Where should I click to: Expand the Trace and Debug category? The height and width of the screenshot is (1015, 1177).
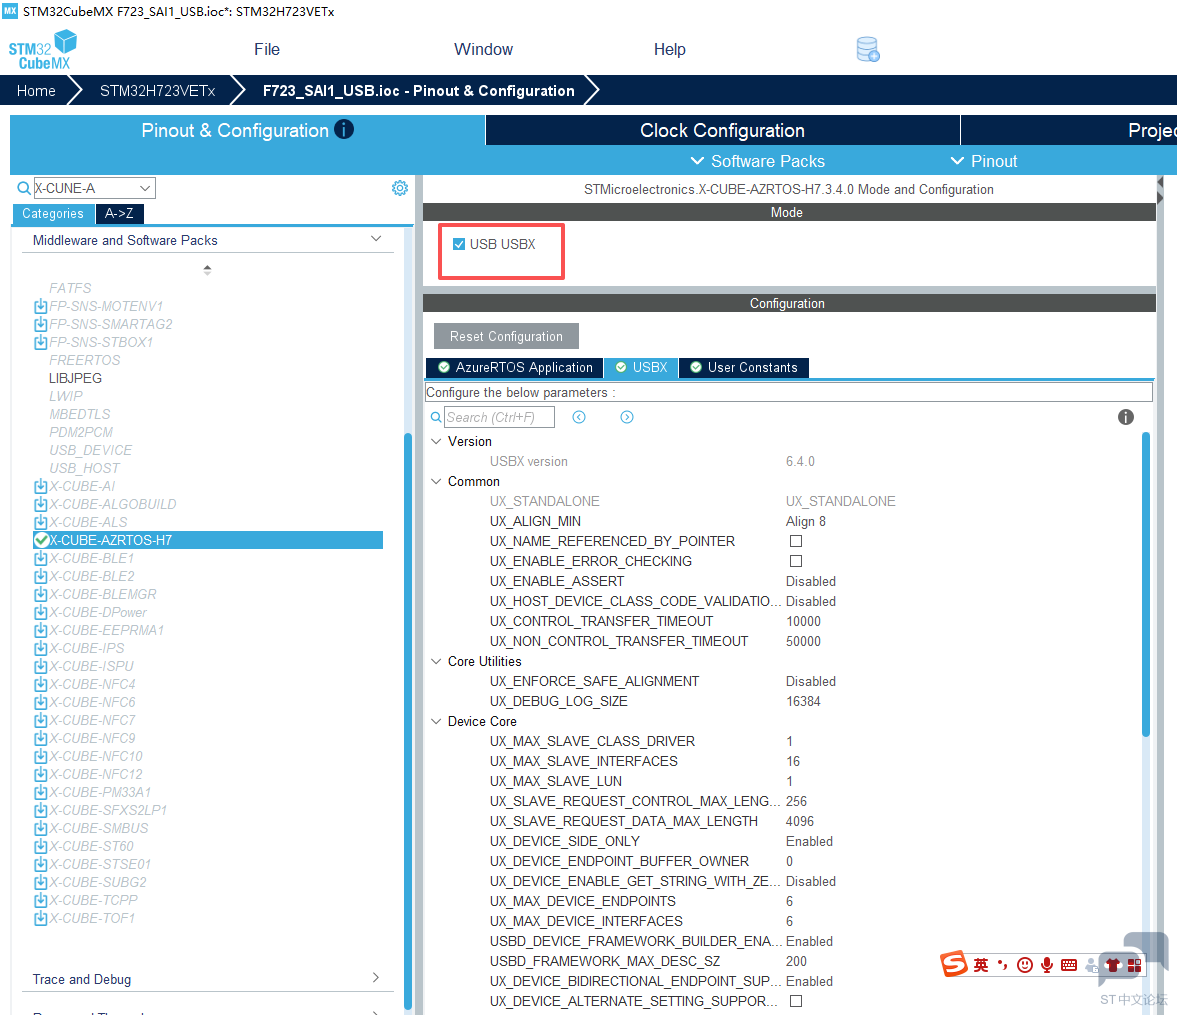point(376,977)
